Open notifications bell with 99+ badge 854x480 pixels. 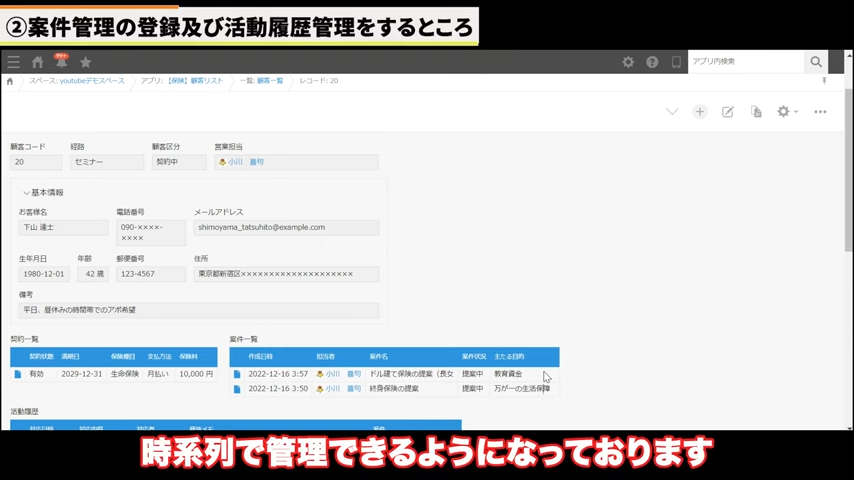point(62,61)
